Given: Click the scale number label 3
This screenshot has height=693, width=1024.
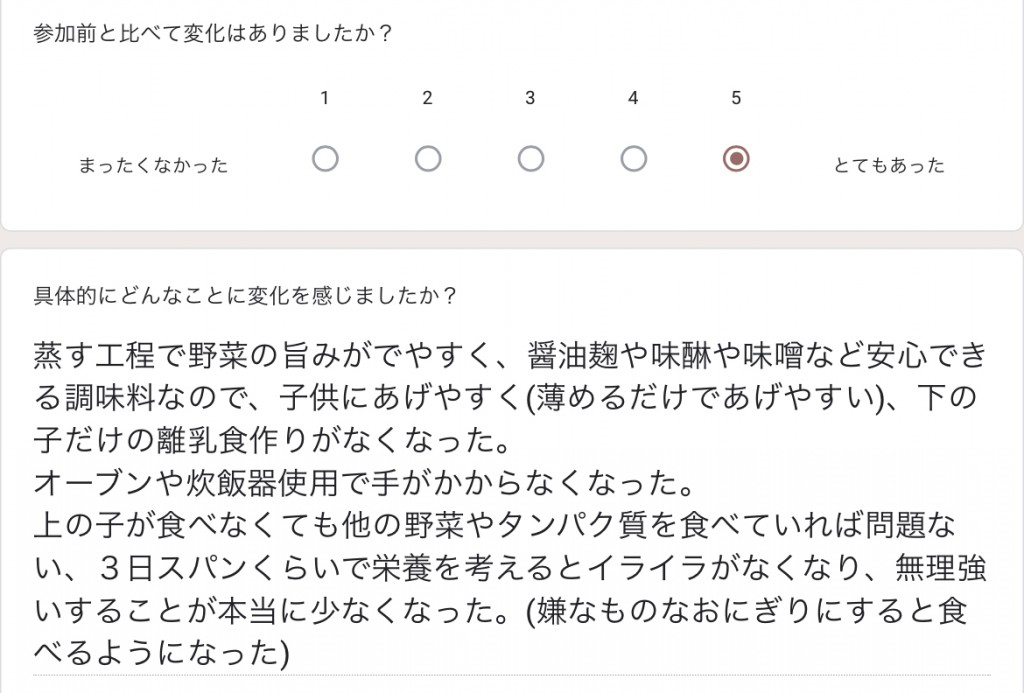Looking at the screenshot, I should click(x=530, y=98).
